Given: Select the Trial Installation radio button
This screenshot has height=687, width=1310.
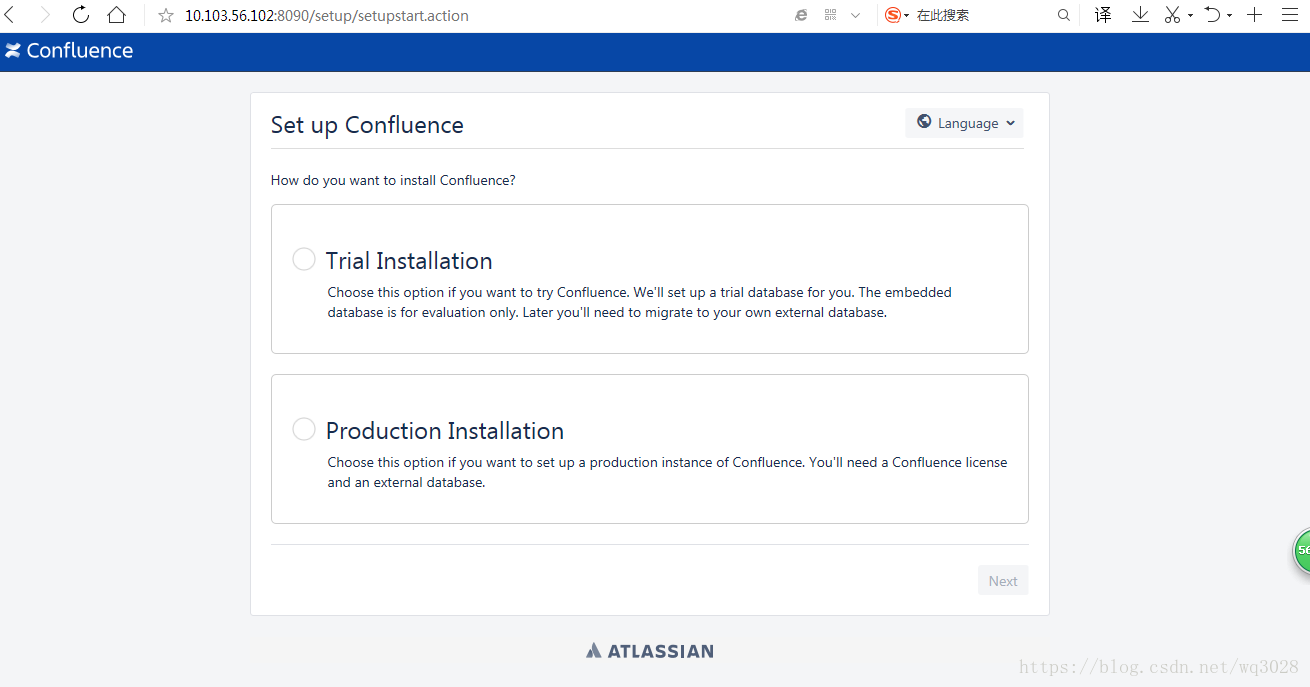Looking at the screenshot, I should [x=304, y=259].
